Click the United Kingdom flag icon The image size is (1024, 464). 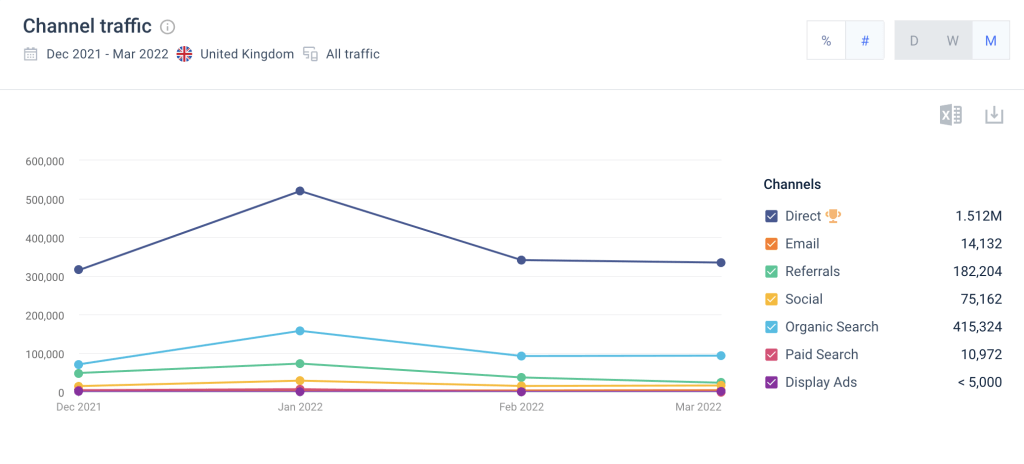pos(184,54)
